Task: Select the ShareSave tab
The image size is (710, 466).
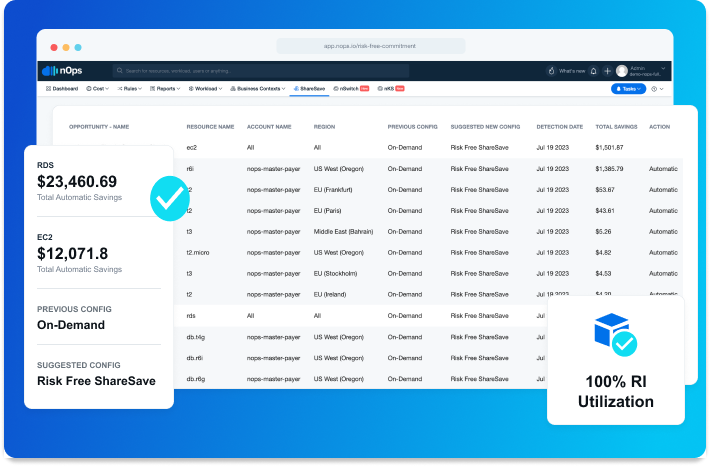Action: pyautogui.click(x=309, y=89)
